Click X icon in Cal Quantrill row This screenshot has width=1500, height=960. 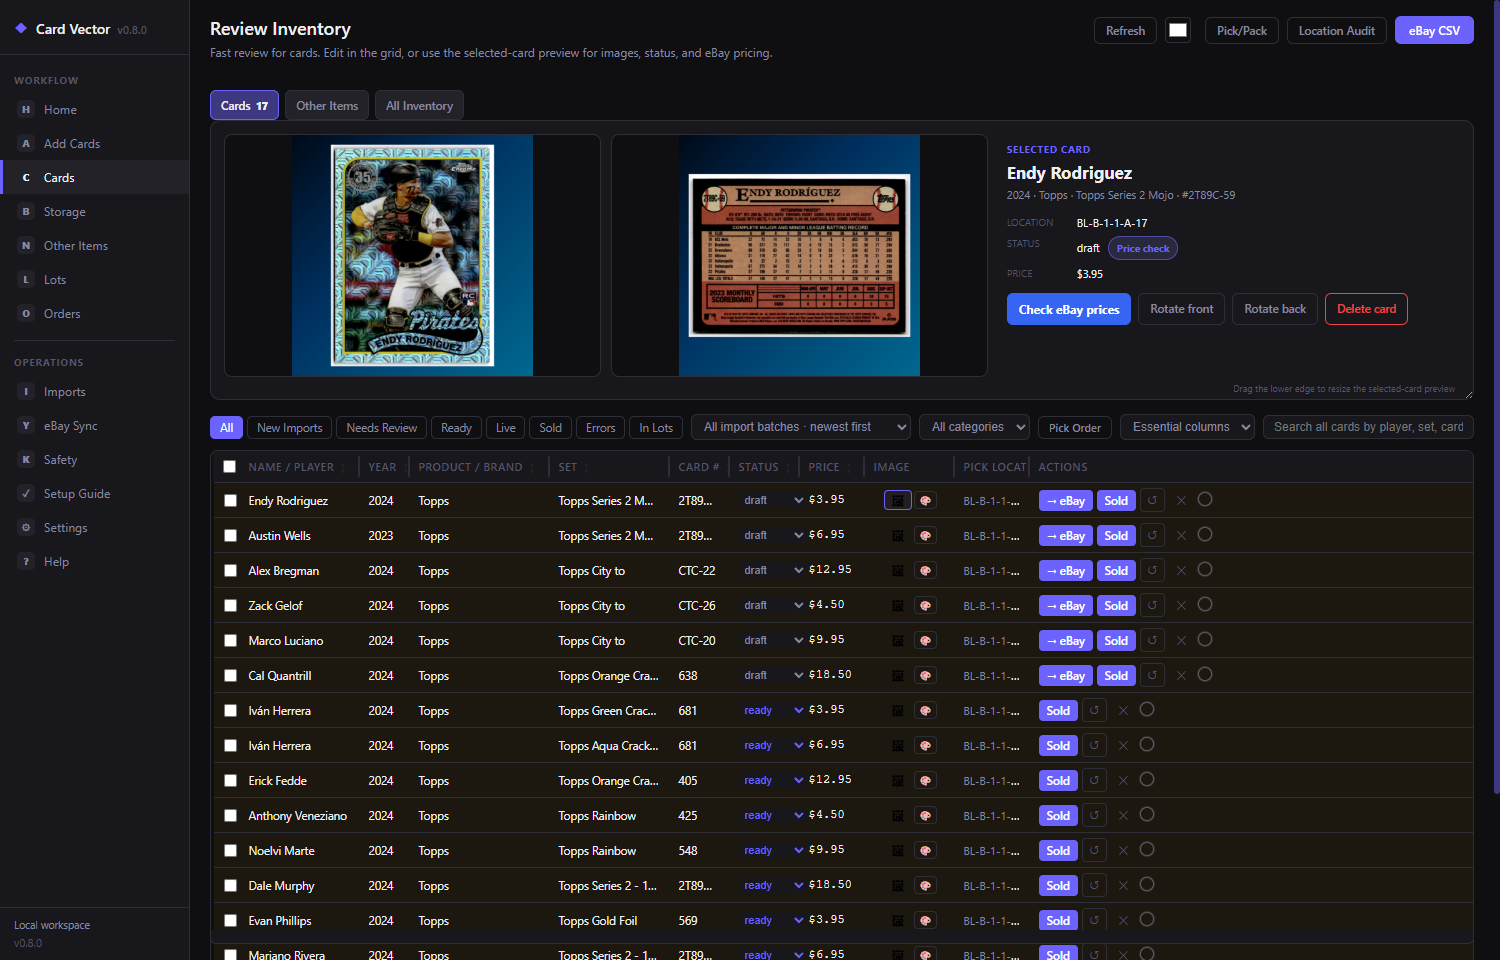point(1181,675)
